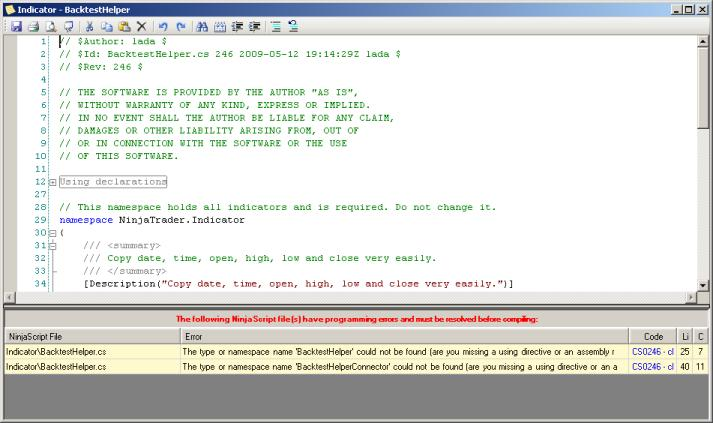Click the first indent-lines icon after Find group
The image size is (713, 423).
click(237, 26)
